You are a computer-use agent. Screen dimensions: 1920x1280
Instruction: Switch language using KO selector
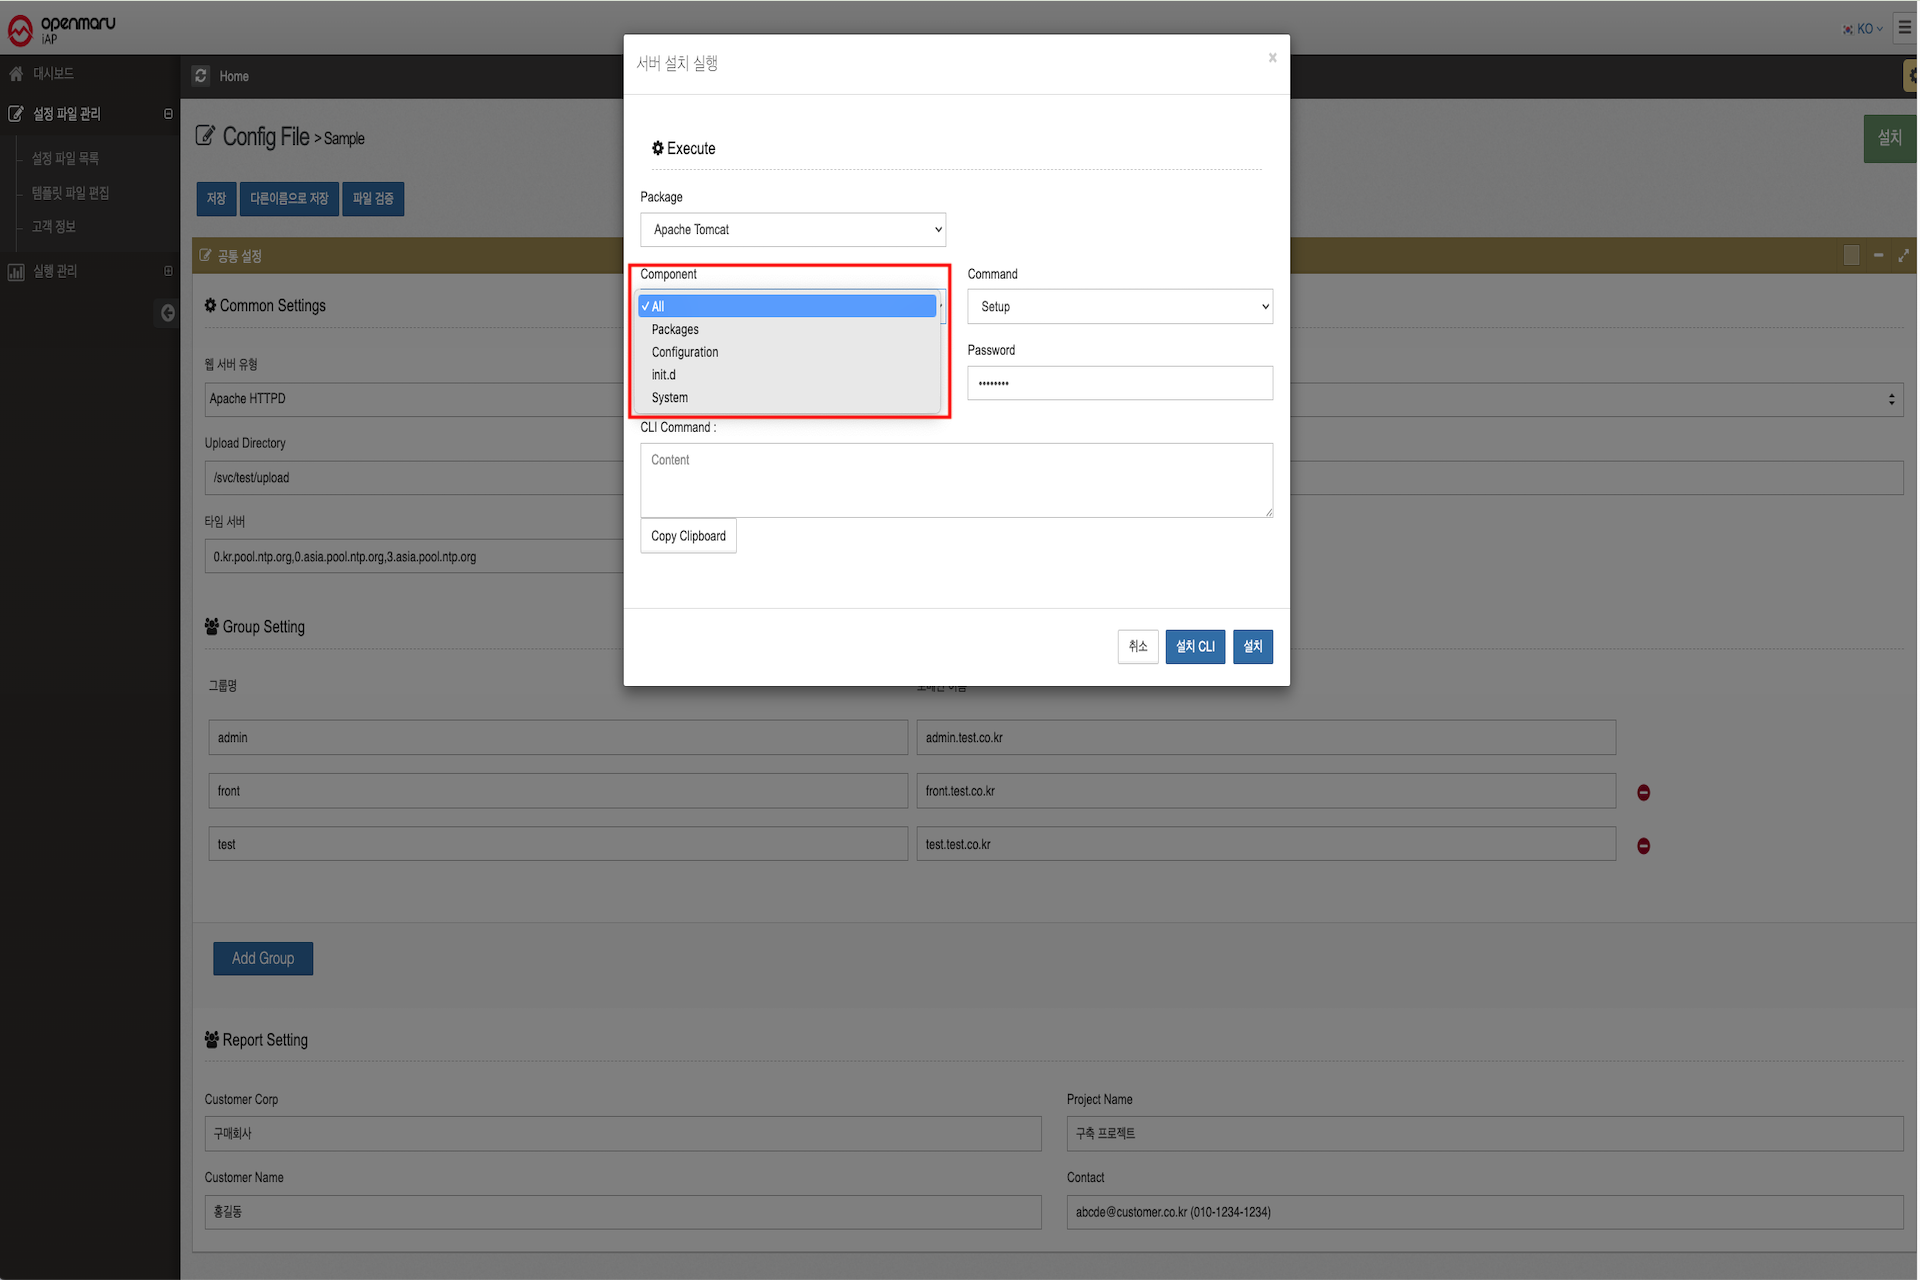[x=1863, y=29]
